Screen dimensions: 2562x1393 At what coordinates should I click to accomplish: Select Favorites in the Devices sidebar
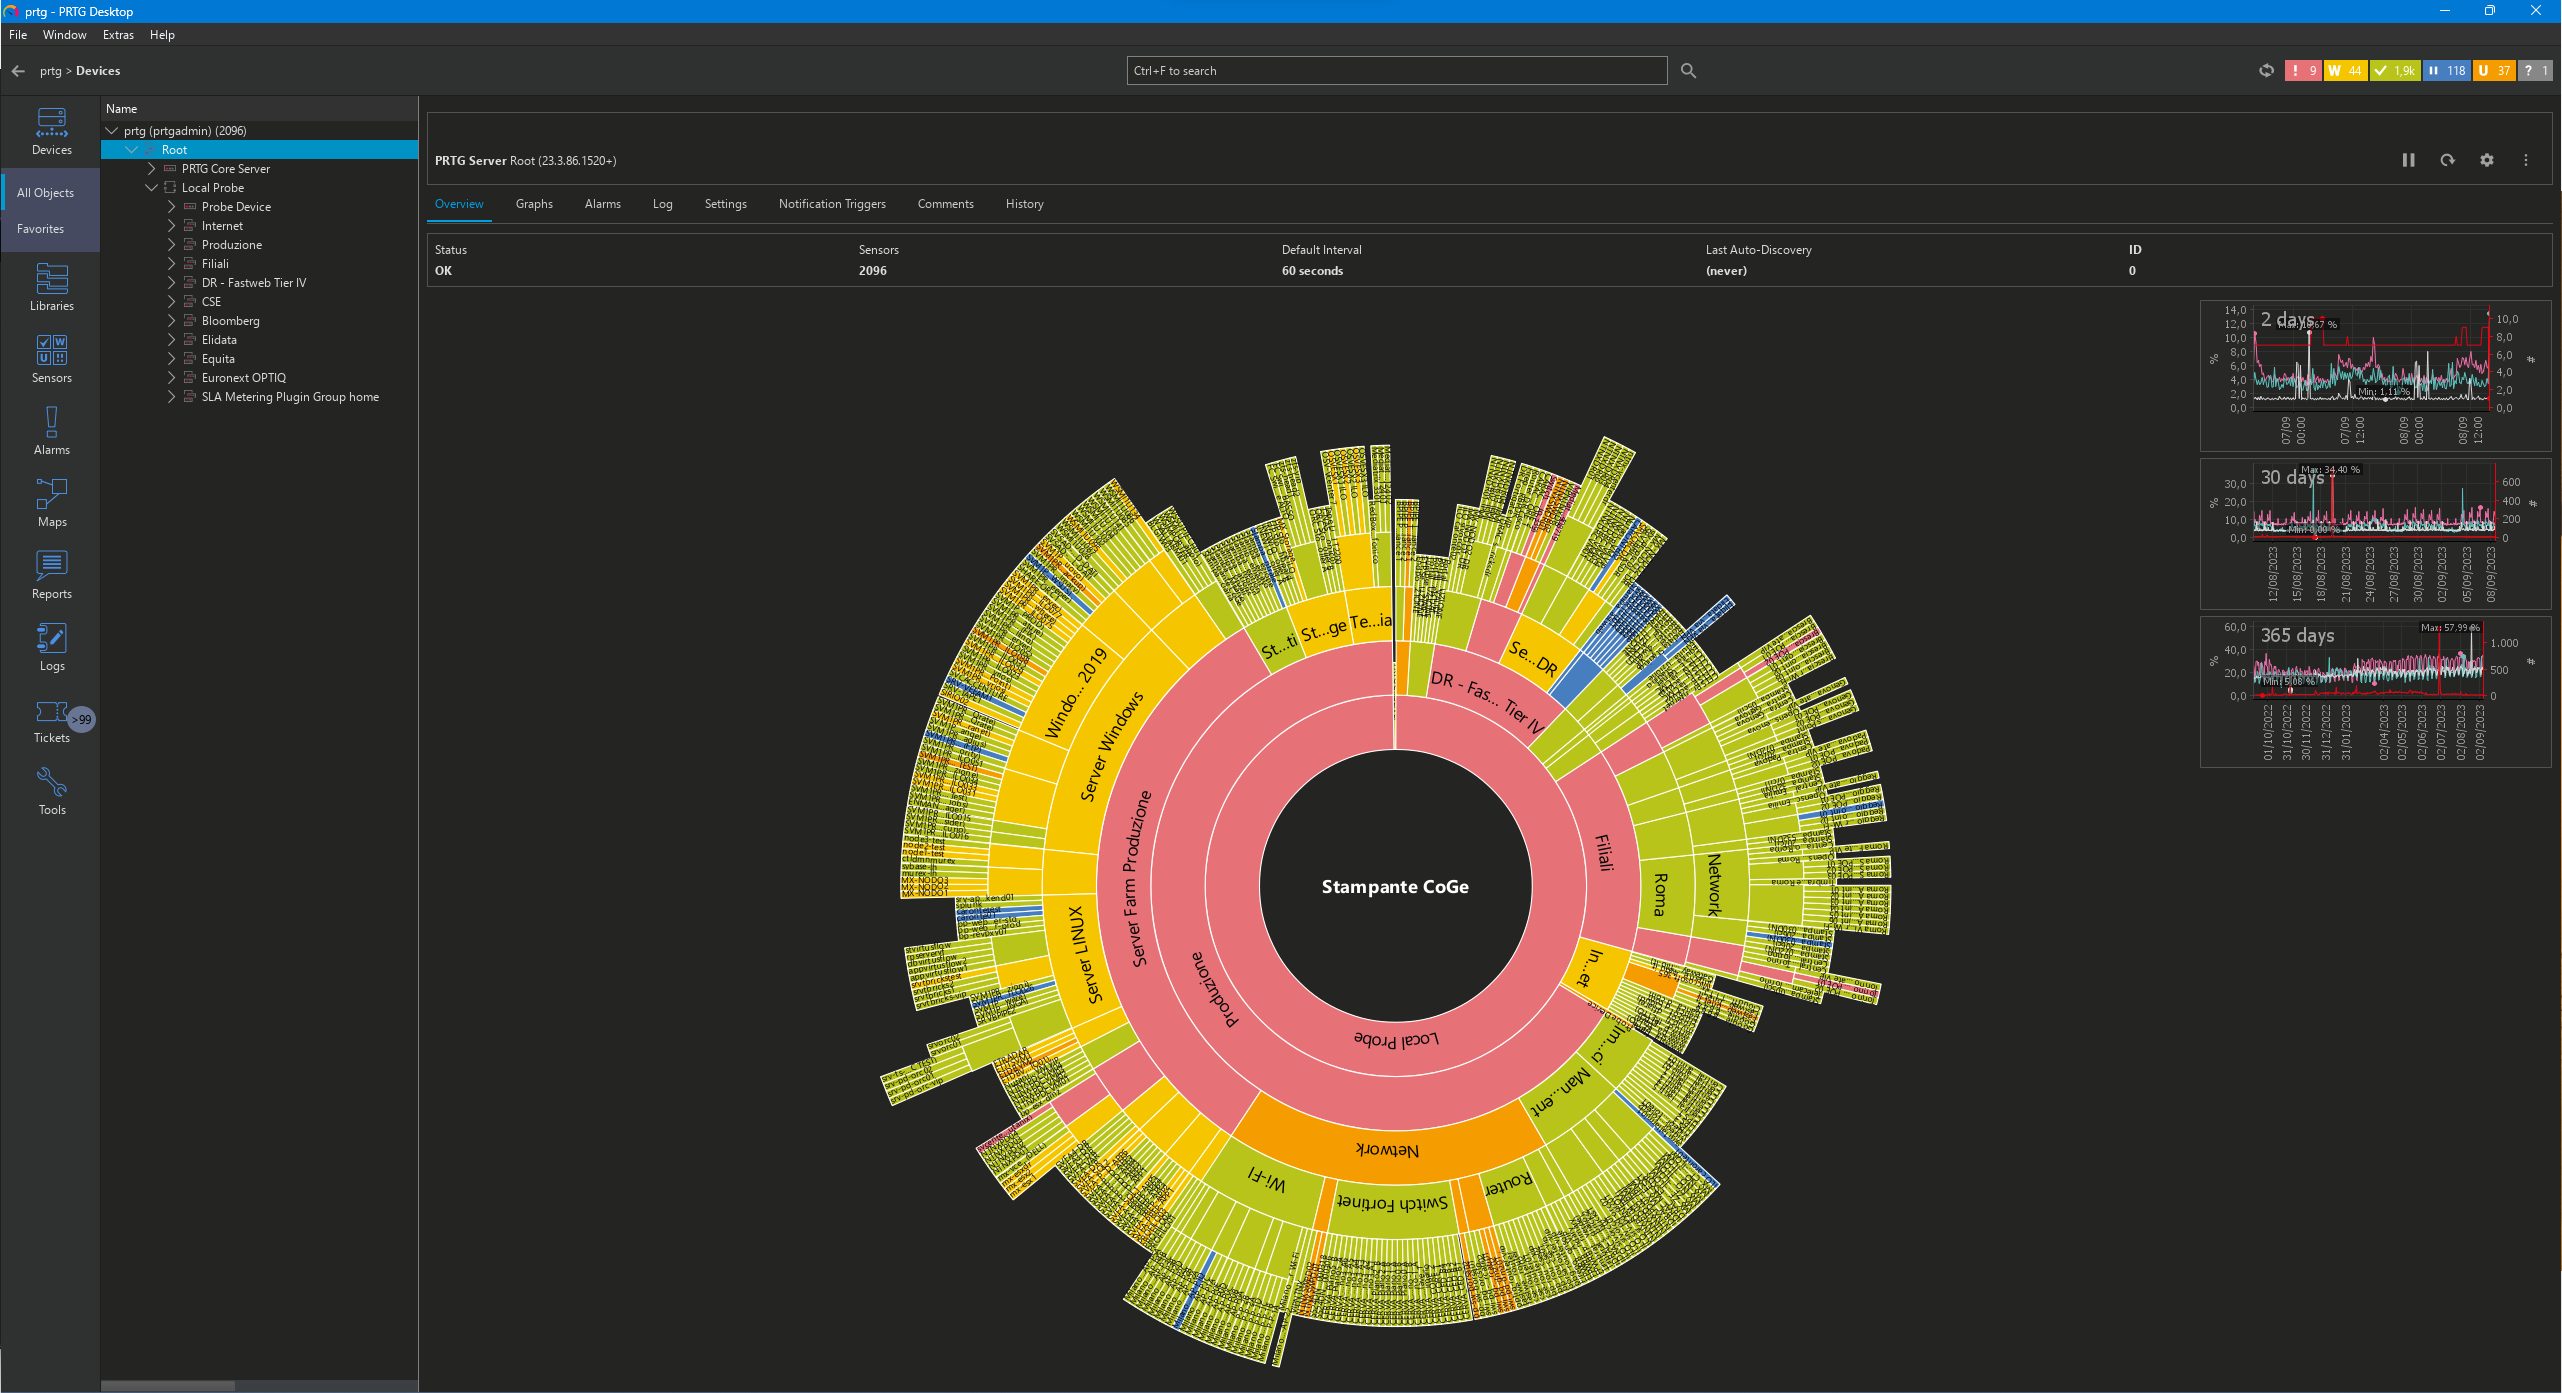point(40,229)
